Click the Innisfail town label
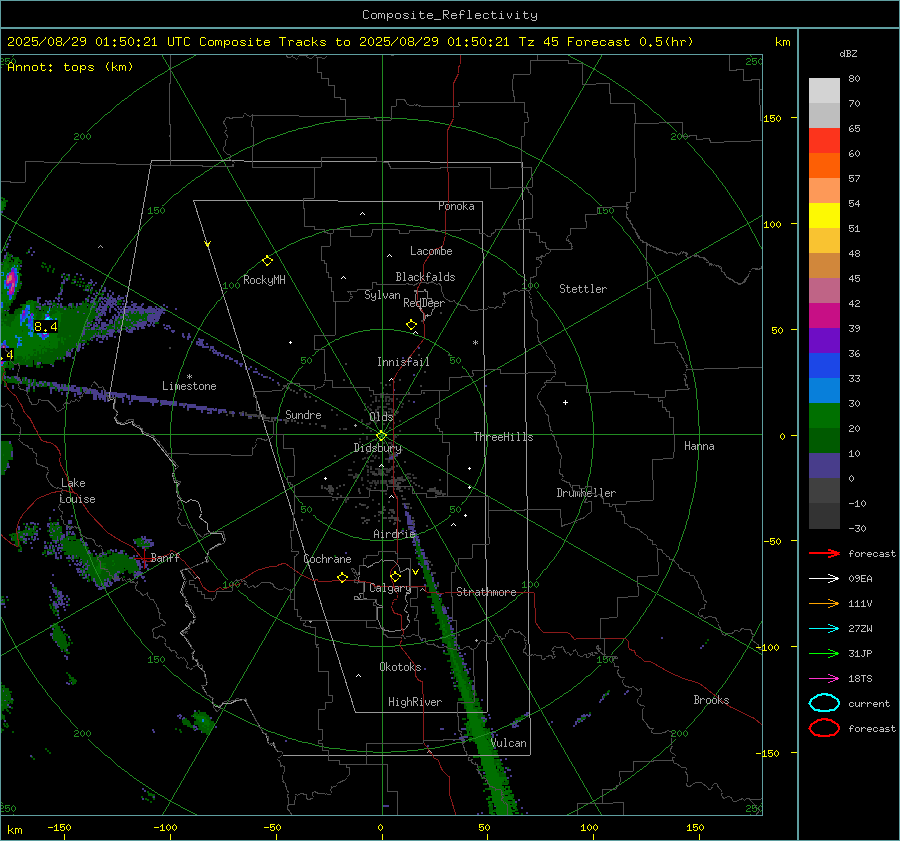The height and width of the screenshot is (841, 900). point(403,362)
